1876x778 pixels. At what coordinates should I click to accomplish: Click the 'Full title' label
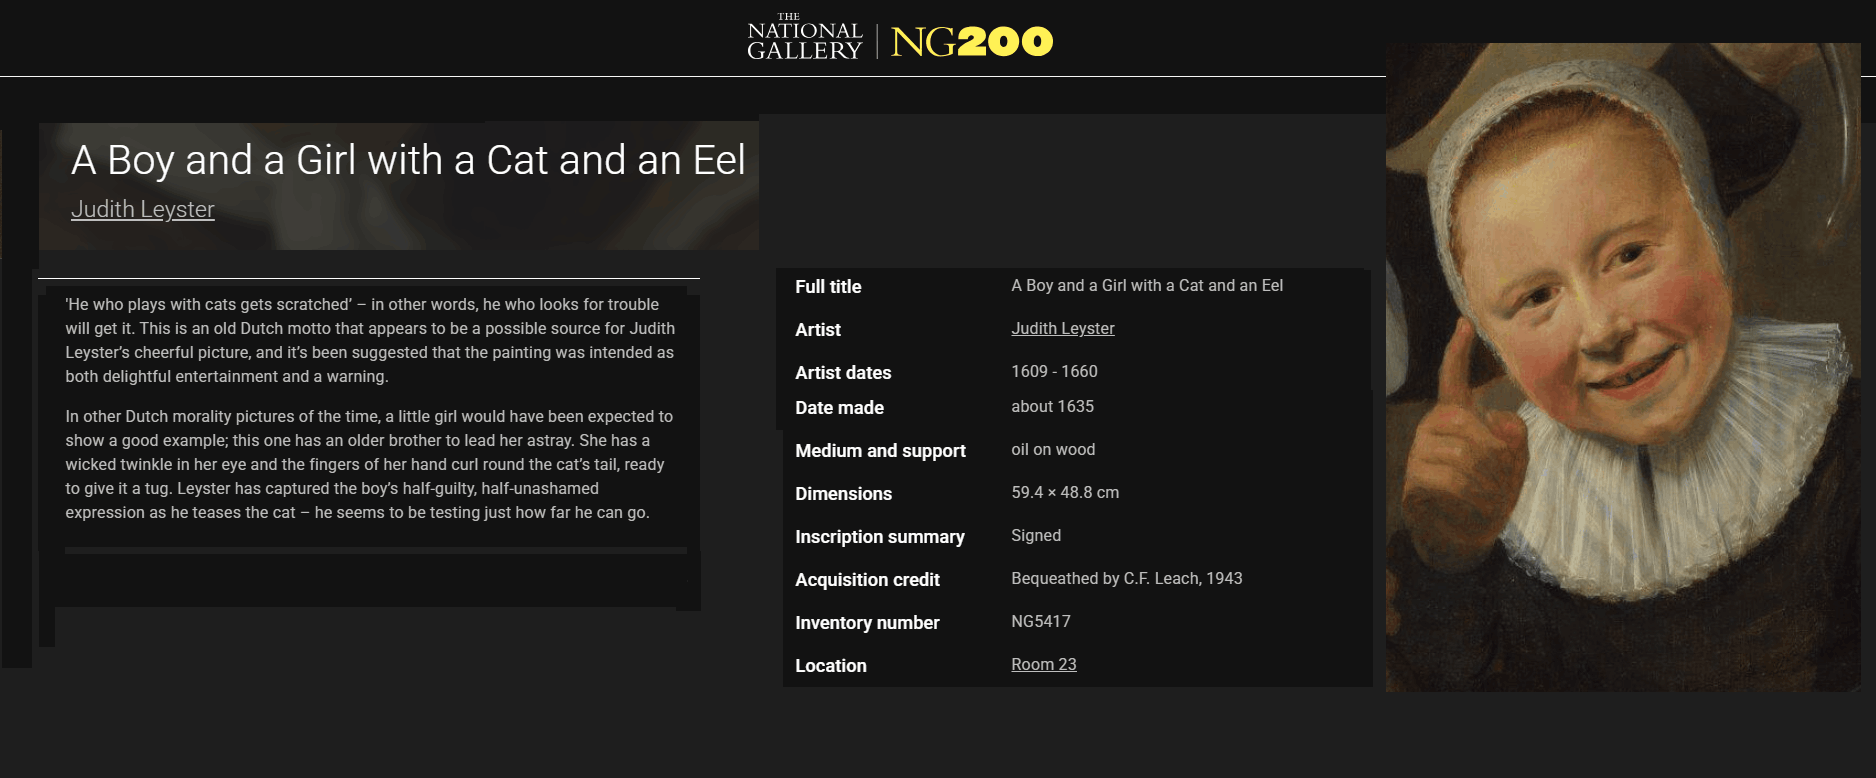828,286
